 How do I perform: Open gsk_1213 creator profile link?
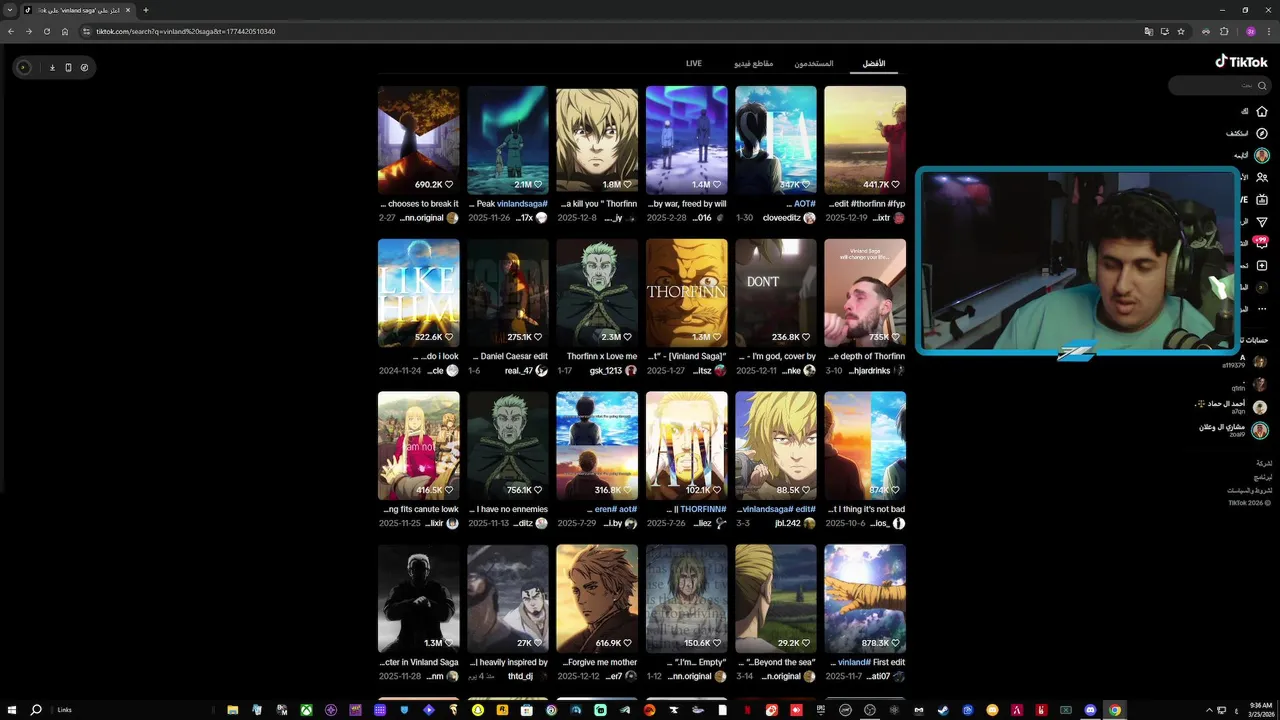606,371
